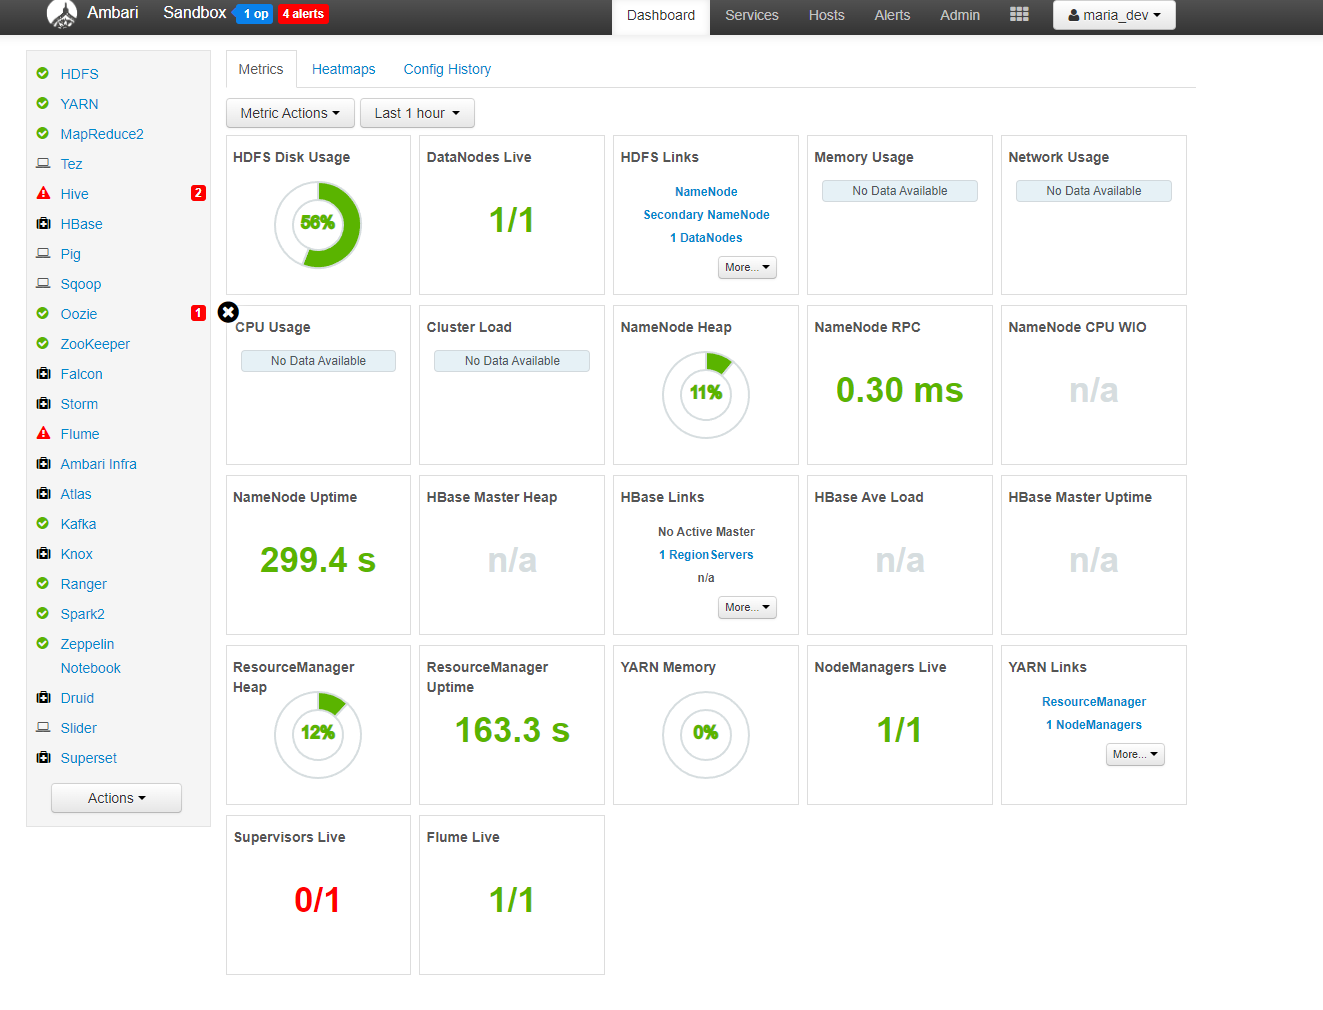Expand the YARN Links More menu
This screenshot has height=1010, width=1323.
pyautogui.click(x=1135, y=754)
